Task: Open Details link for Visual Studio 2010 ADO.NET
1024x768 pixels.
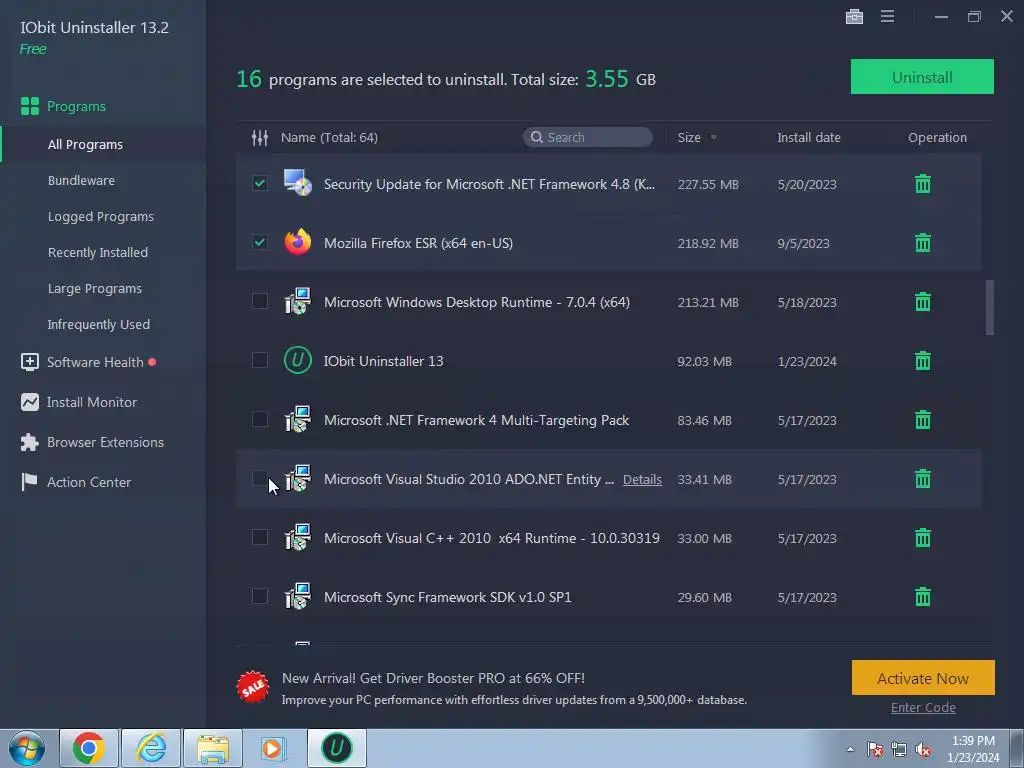Action: click(642, 479)
